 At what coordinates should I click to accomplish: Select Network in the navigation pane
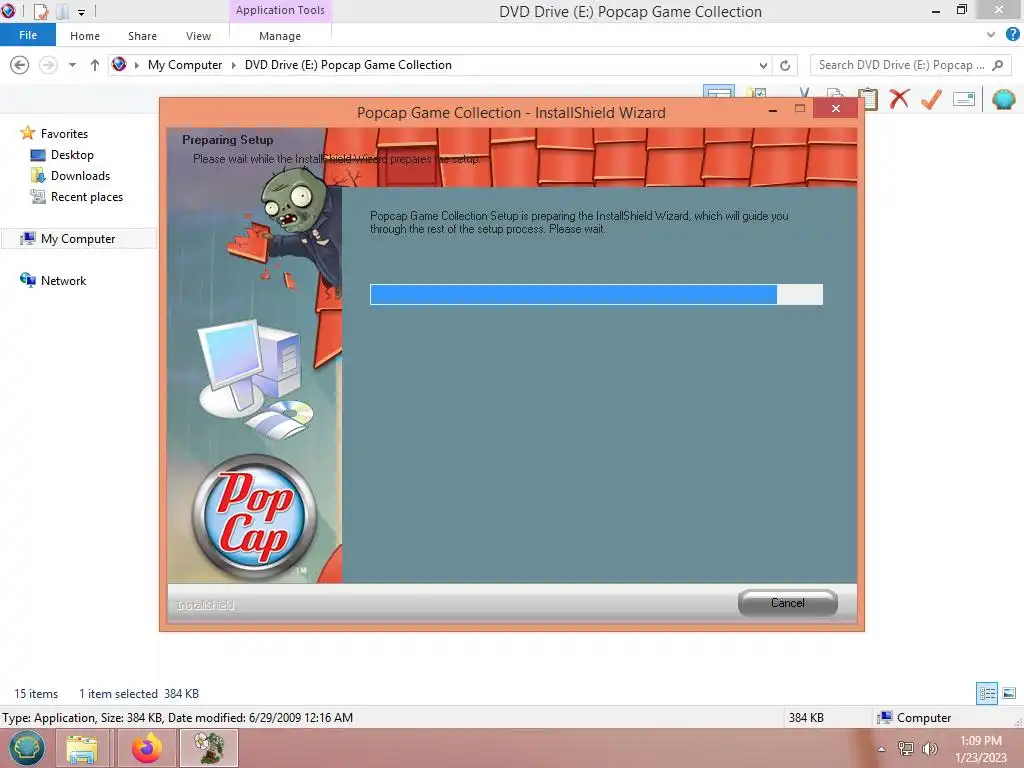(63, 281)
